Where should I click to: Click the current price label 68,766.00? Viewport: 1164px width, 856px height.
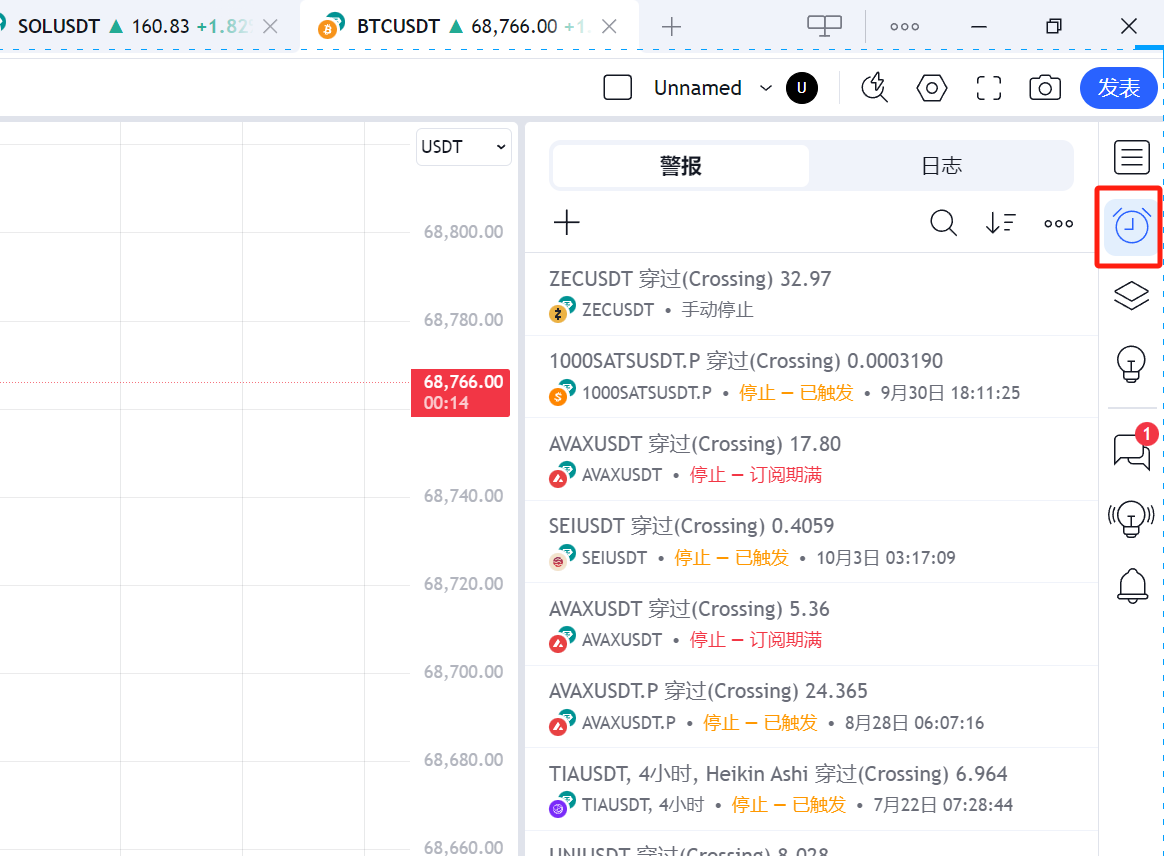pyautogui.click(x=460, y=392)
